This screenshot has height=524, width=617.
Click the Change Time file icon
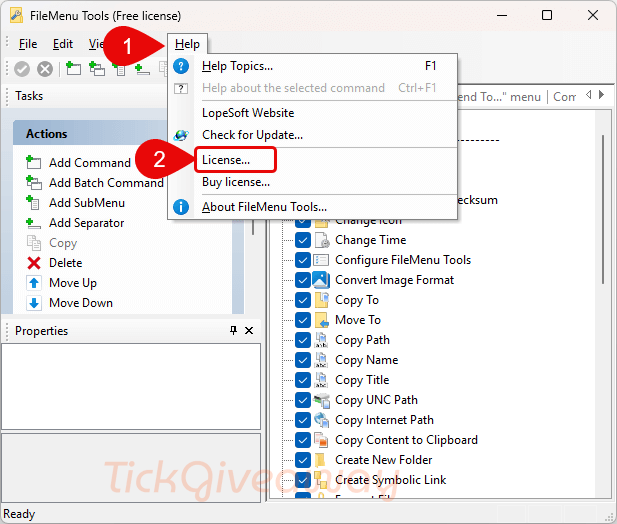coord(322,240)
